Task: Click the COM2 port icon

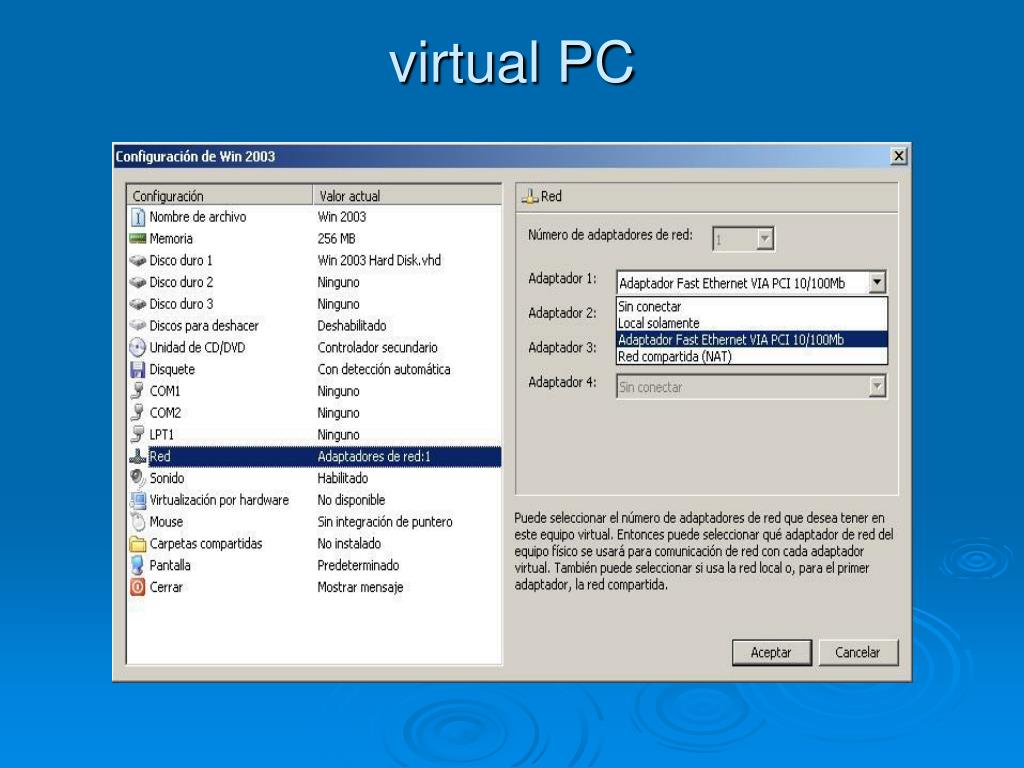Action: point(138,413)
